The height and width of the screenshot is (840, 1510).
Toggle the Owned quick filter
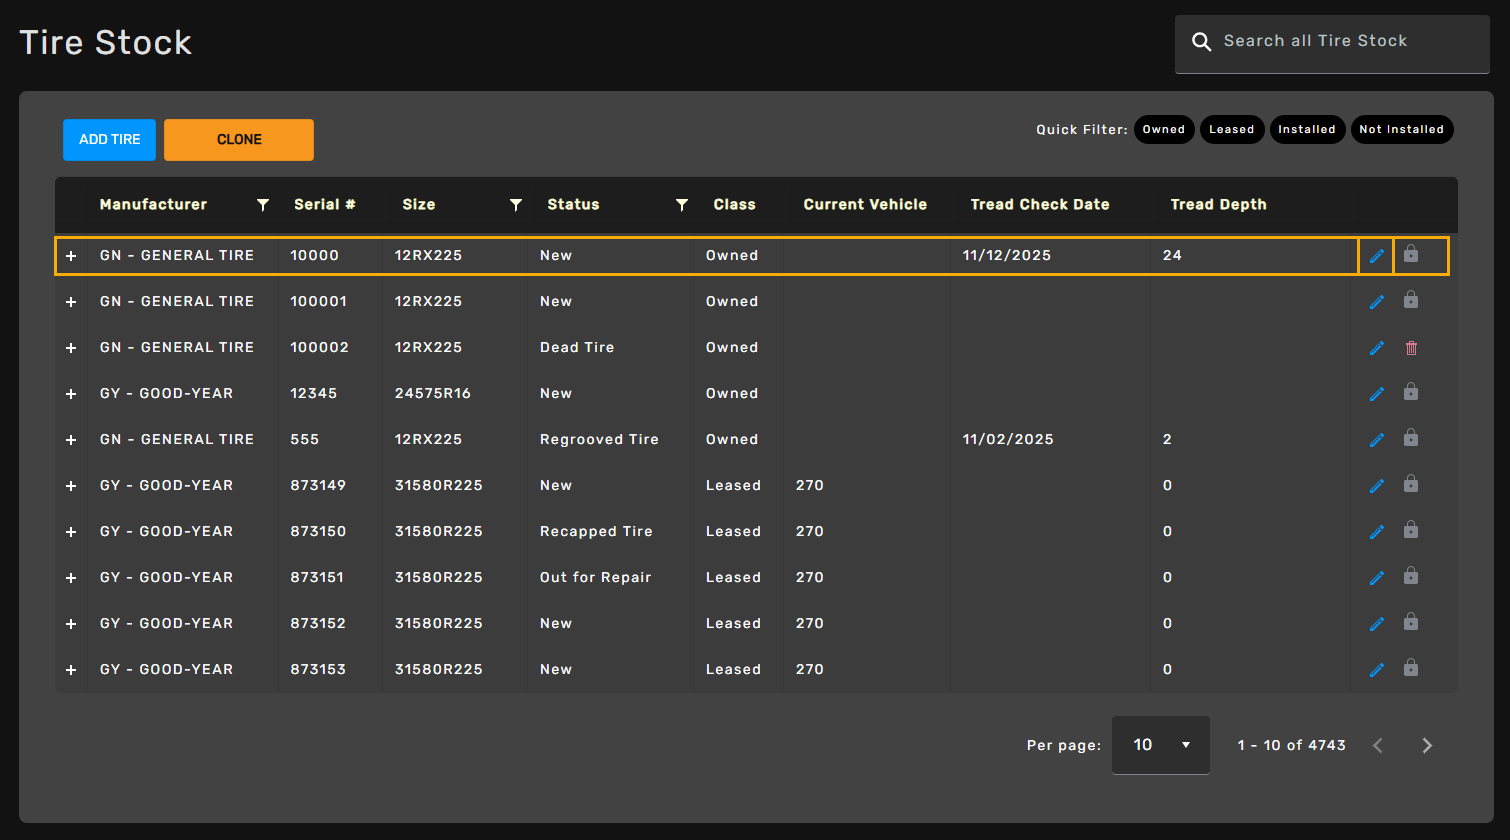1163,130
